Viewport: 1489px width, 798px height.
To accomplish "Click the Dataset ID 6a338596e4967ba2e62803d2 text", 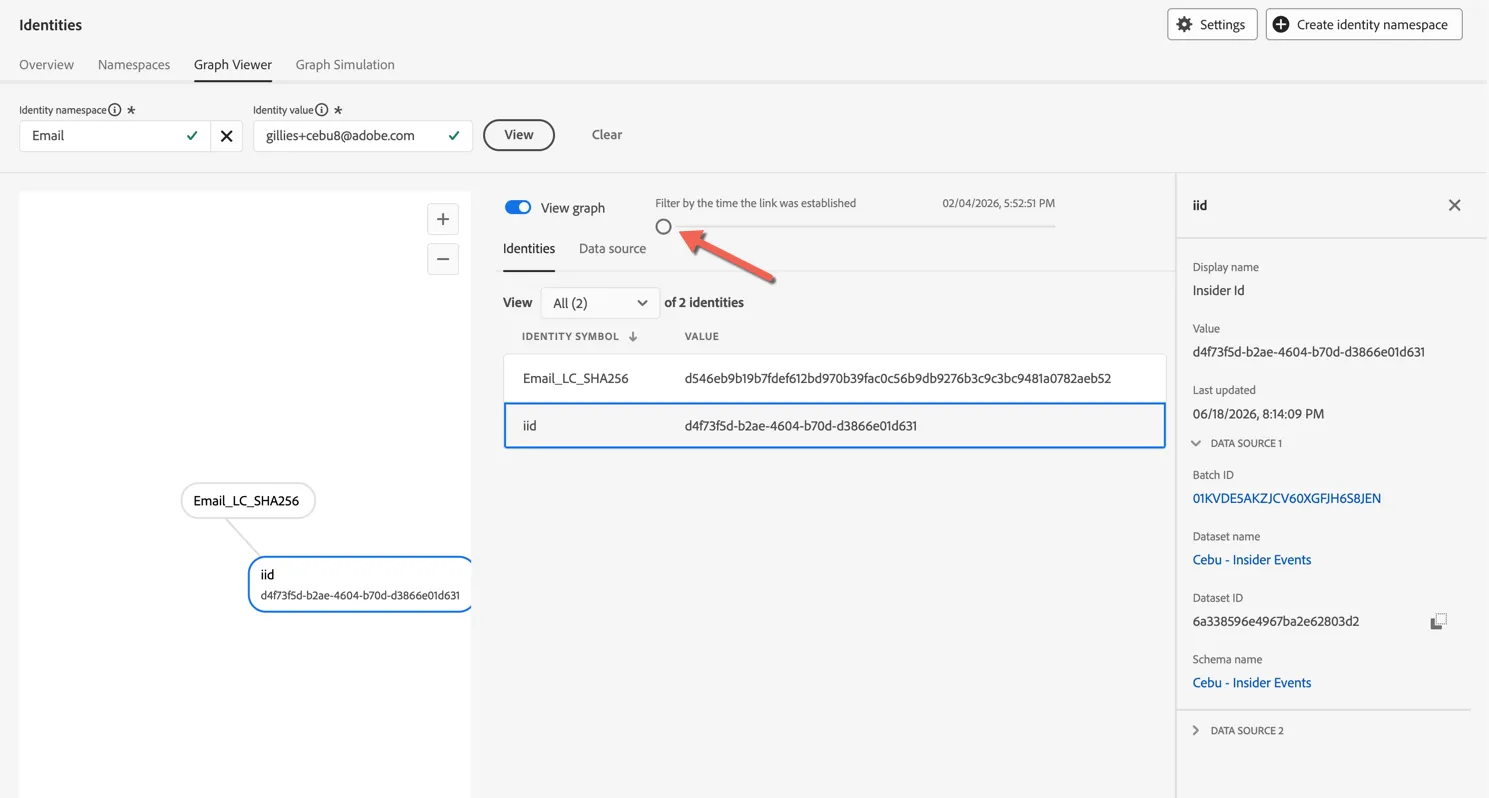I will coord(1276,622).
